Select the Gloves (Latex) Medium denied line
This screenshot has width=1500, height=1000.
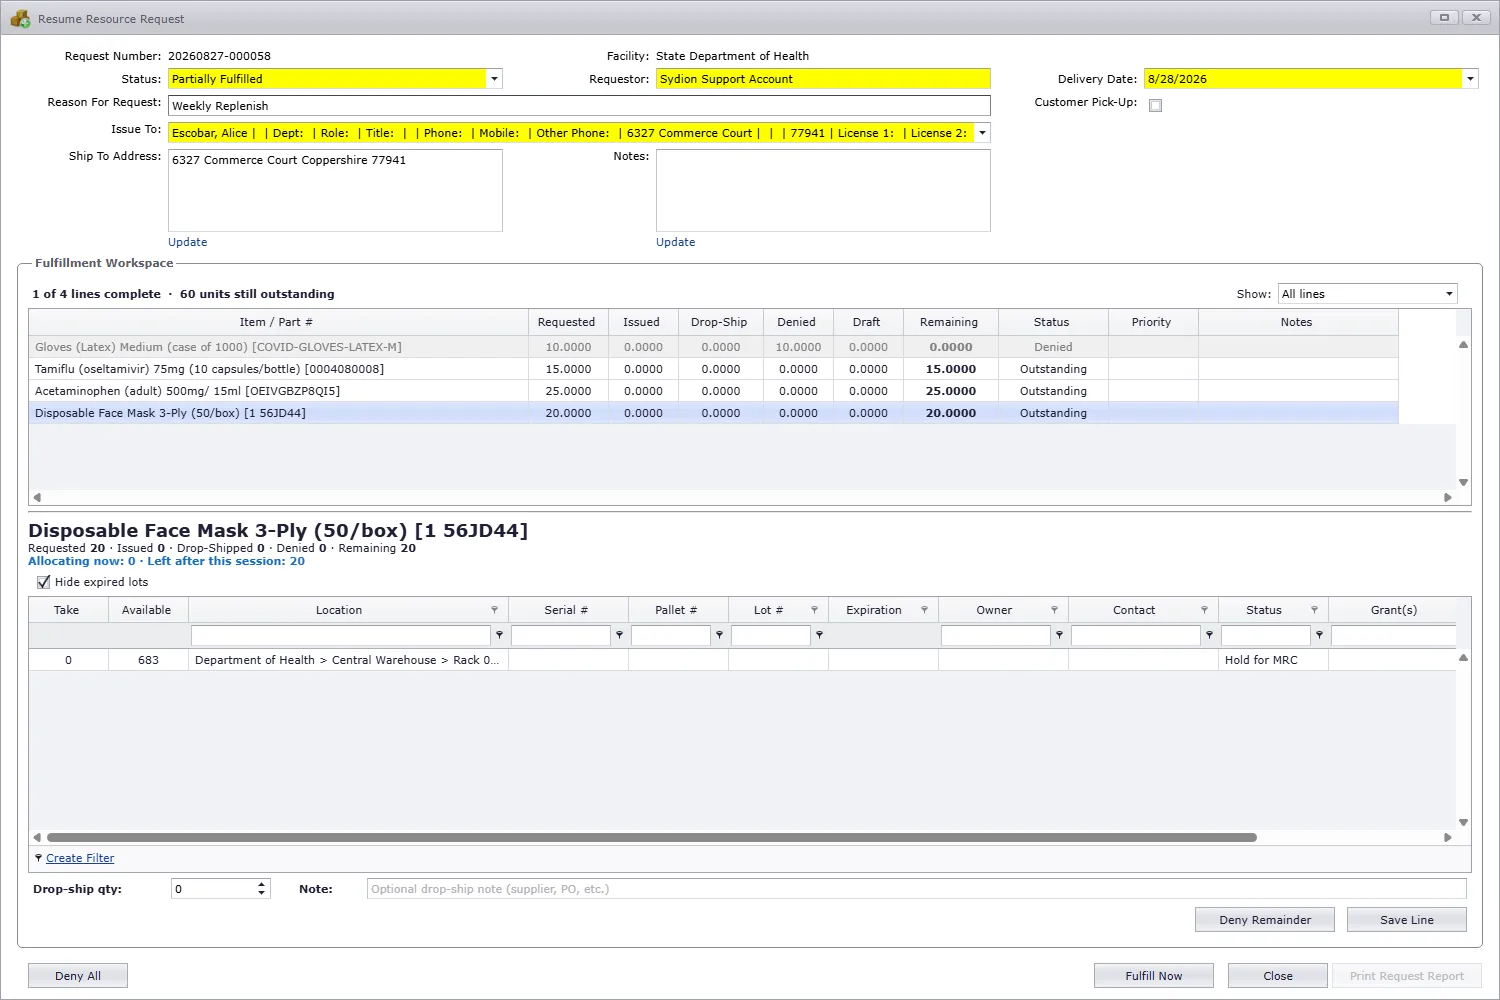pyautogui.click(x=714, y=347)
